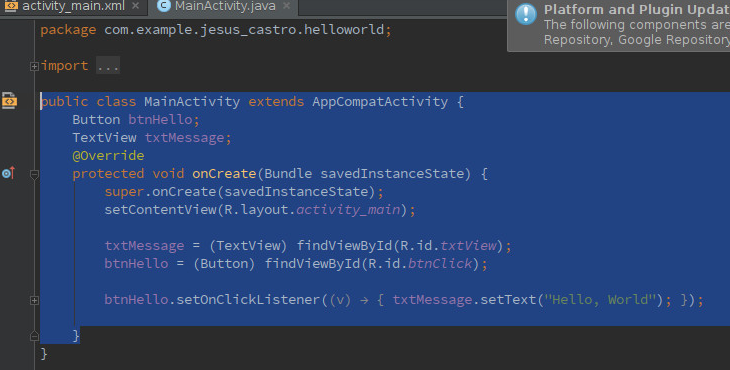Click the final closing brace of the class
Image resolution: width=730 pixels, height=370 pixels.
click(44, 354)
